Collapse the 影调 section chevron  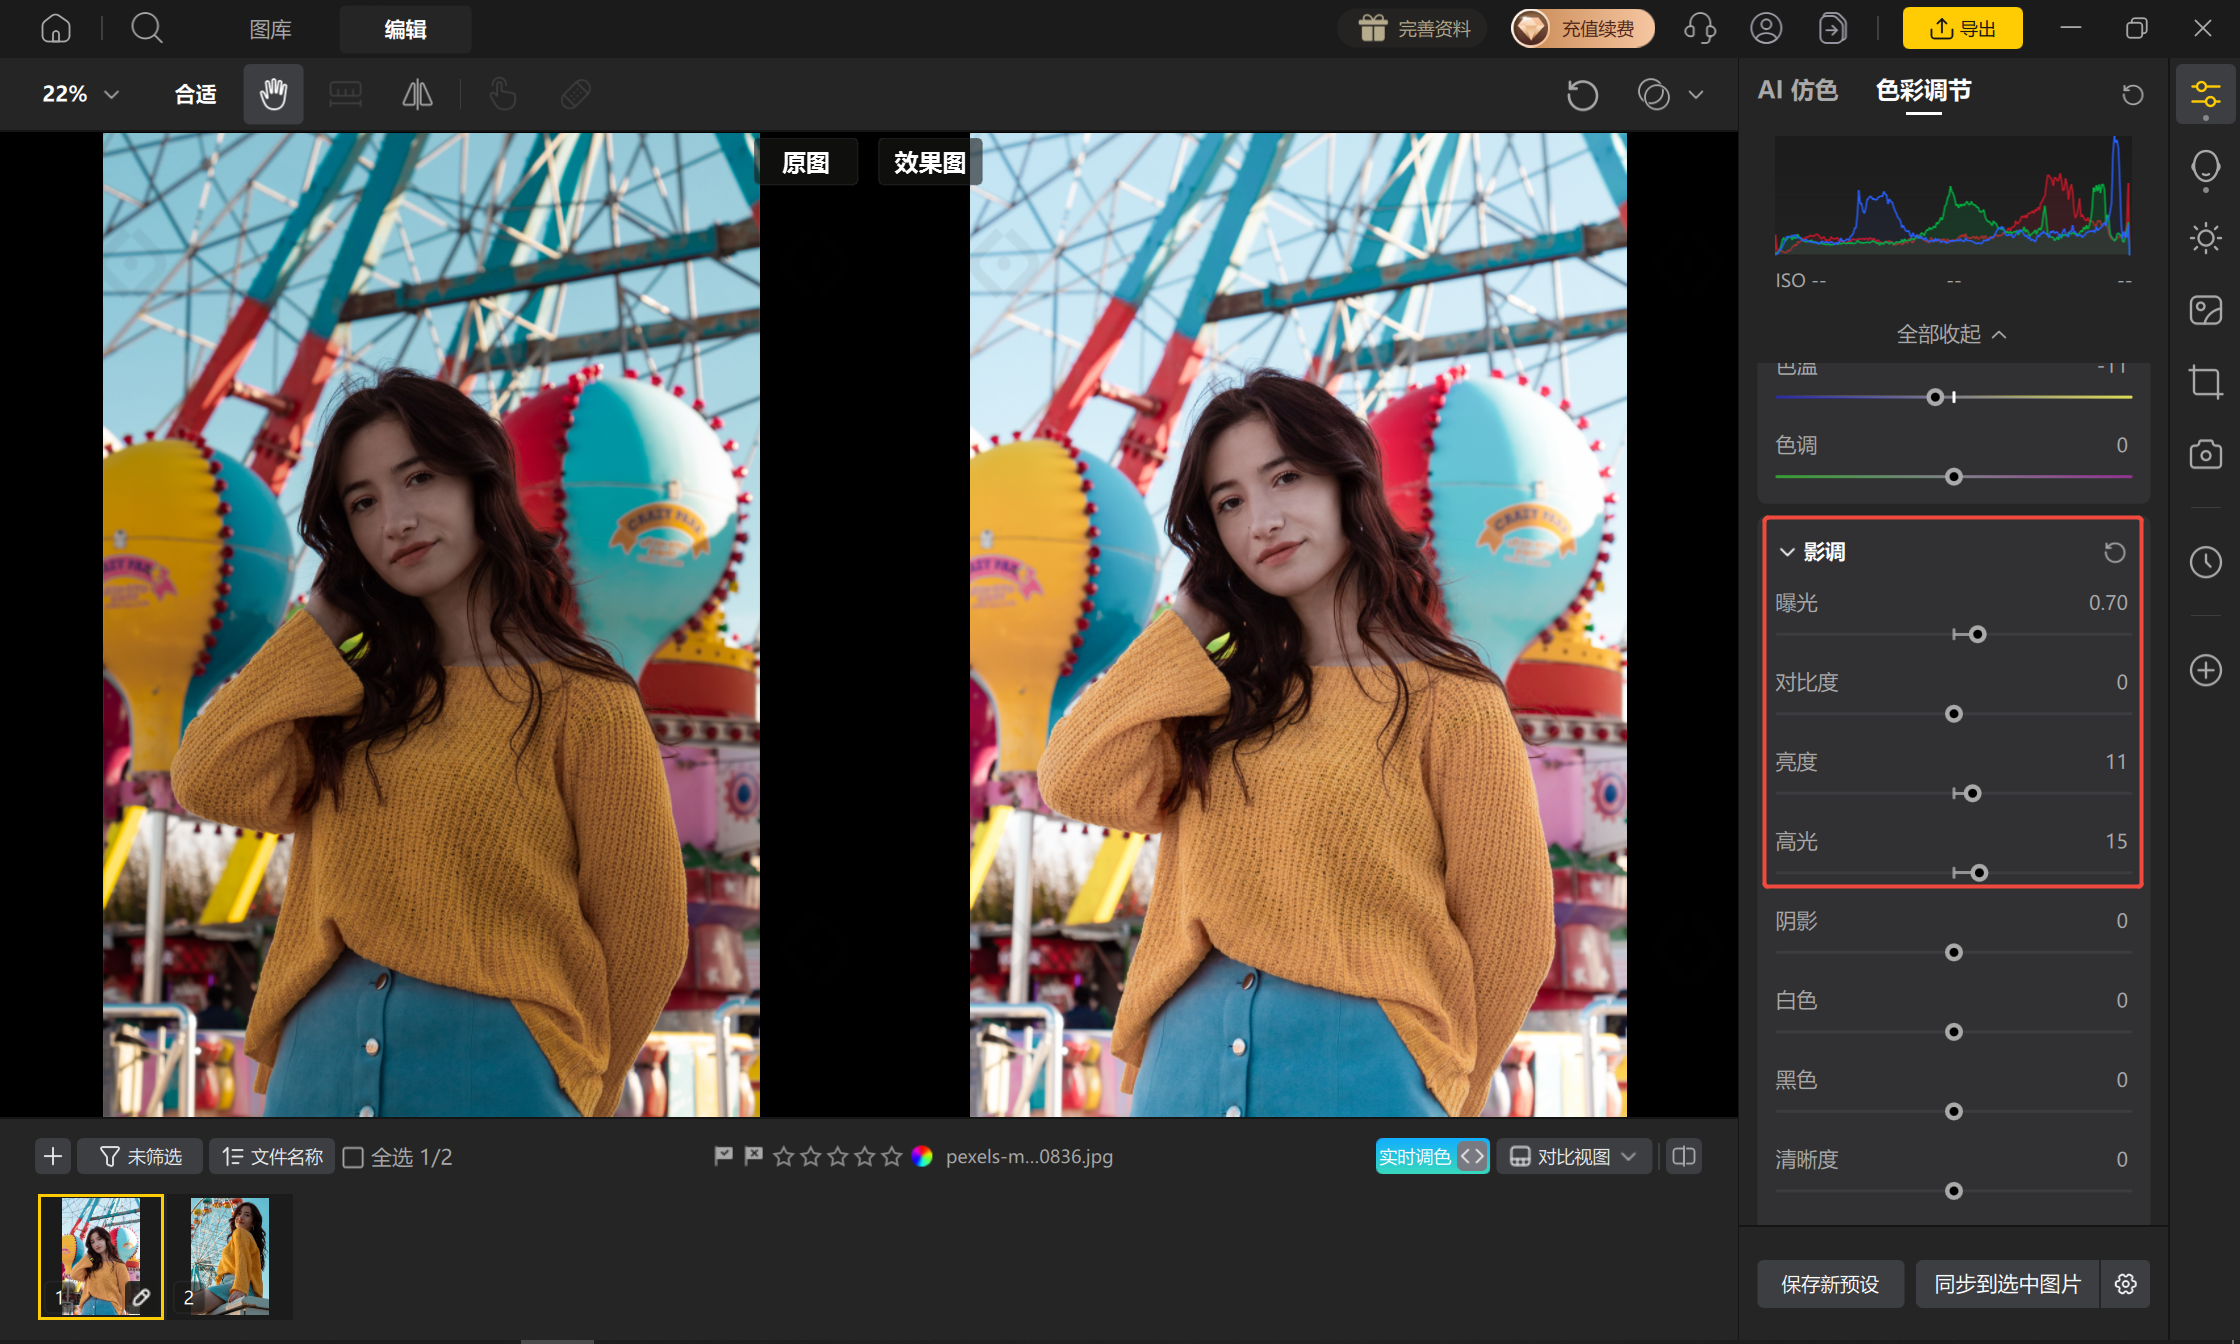pyautogui.click(x=1786, y=552)
